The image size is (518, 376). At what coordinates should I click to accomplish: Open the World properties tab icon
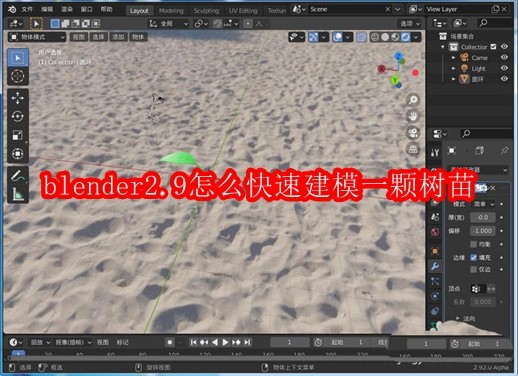click(435, 232)
